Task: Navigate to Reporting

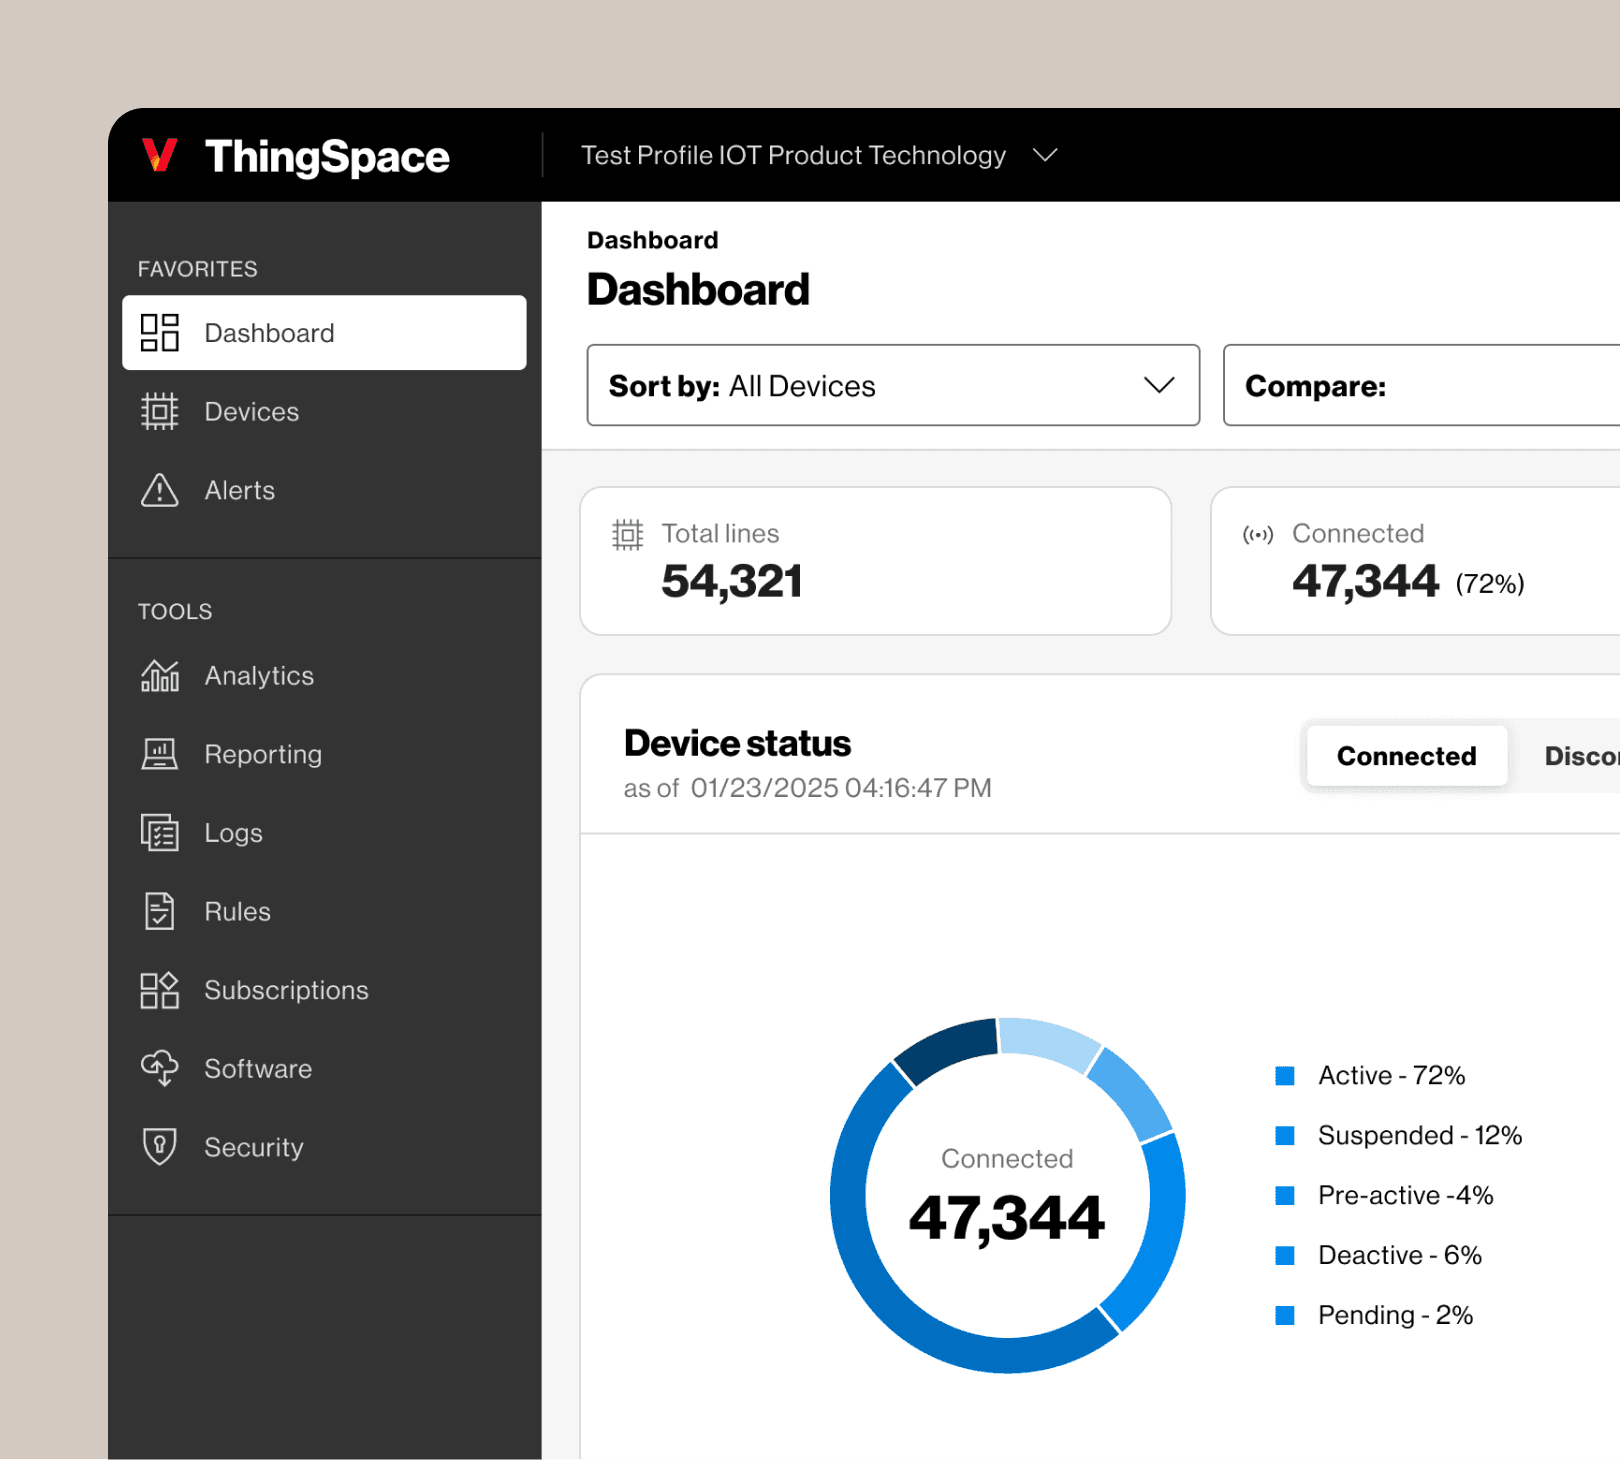Action: [324, 754]
